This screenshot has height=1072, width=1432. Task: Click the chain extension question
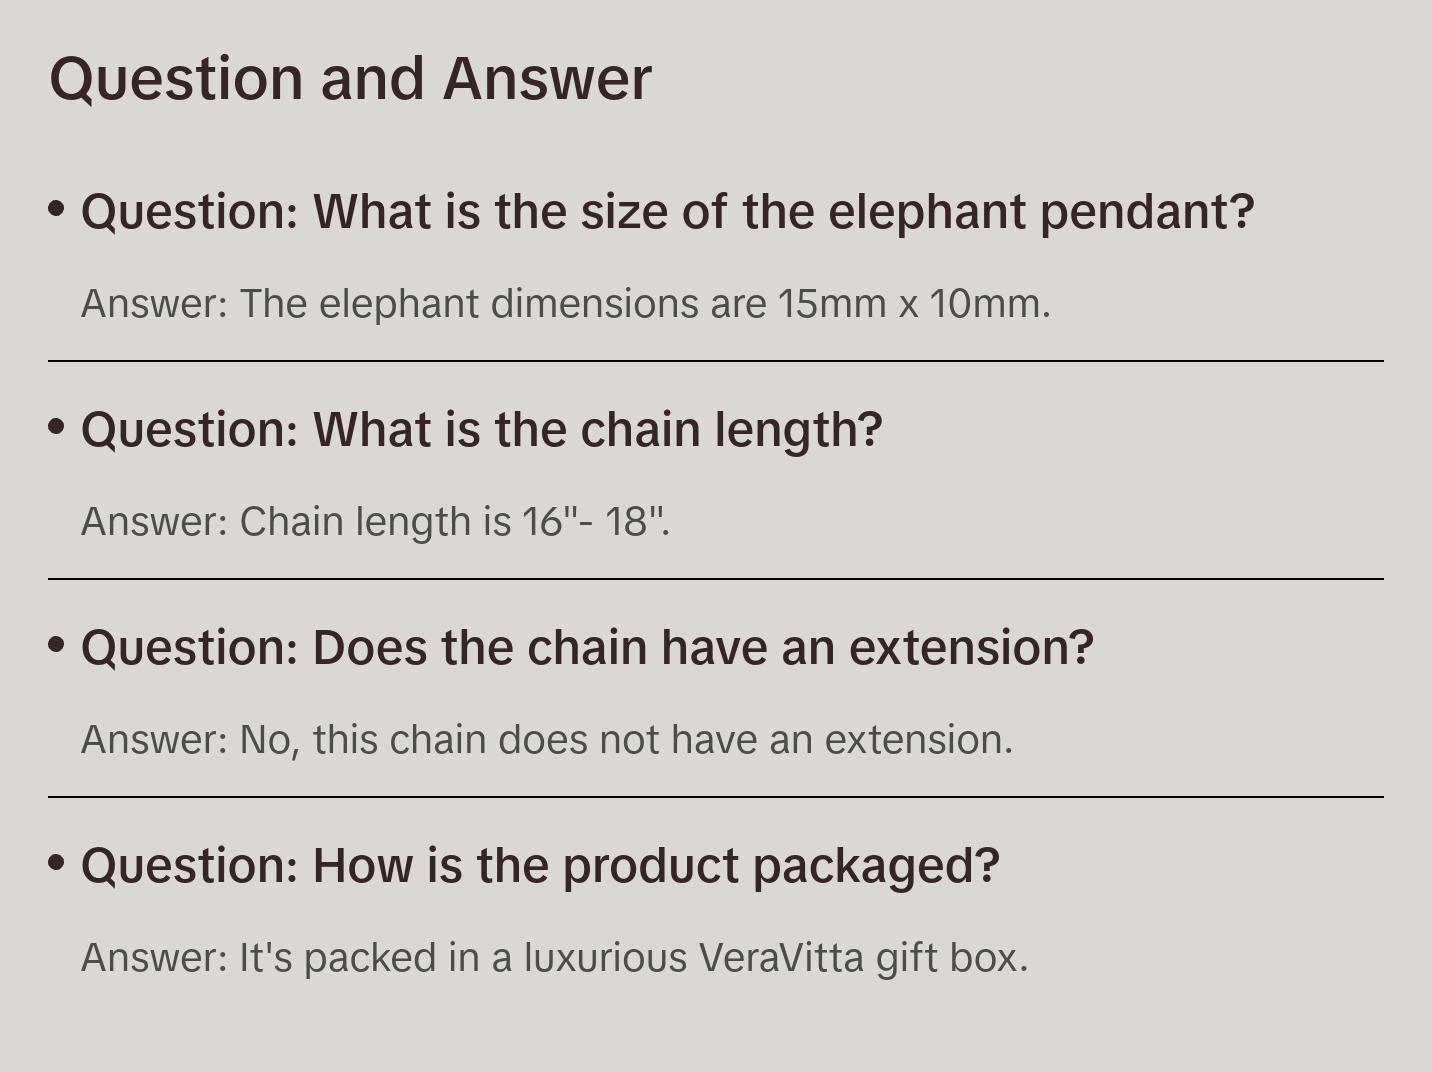point(587,648)
